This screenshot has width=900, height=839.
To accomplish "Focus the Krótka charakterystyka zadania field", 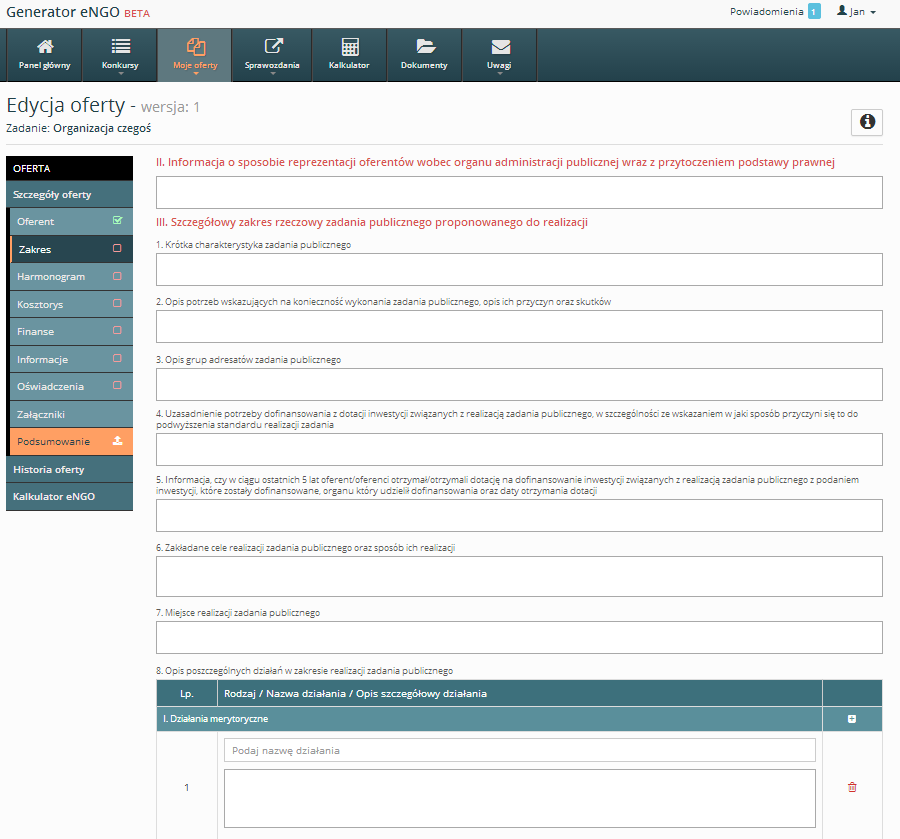I will [x=519, y=269].
